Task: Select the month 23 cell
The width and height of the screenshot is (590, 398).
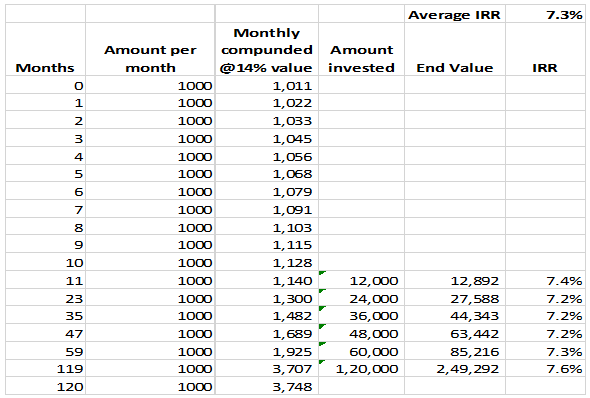Action: [x=46, y=298]
